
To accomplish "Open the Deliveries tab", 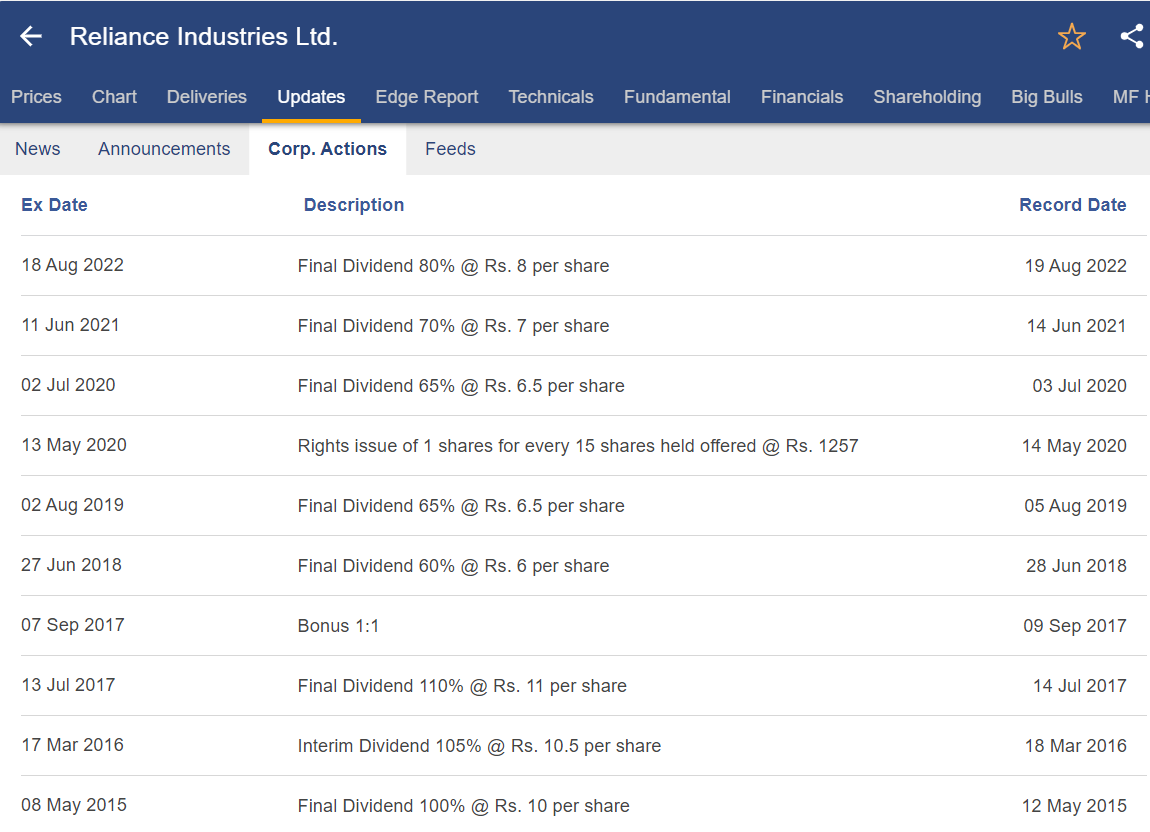I will click(x=207, y=97).
